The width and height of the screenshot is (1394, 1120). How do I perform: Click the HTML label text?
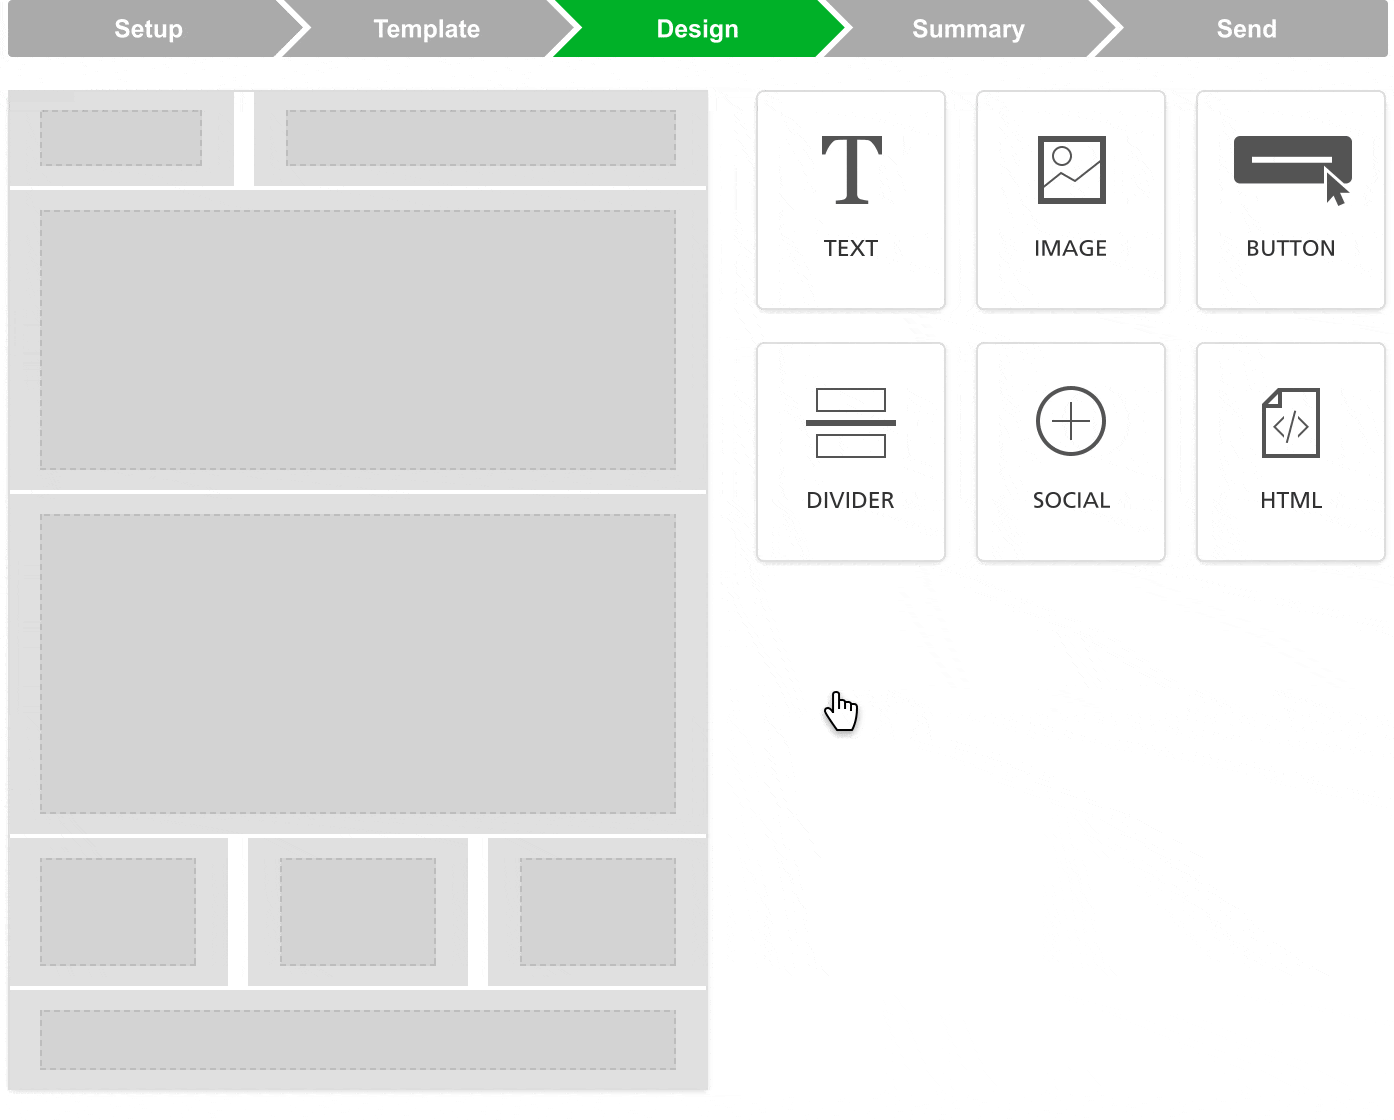[1291, 500]
